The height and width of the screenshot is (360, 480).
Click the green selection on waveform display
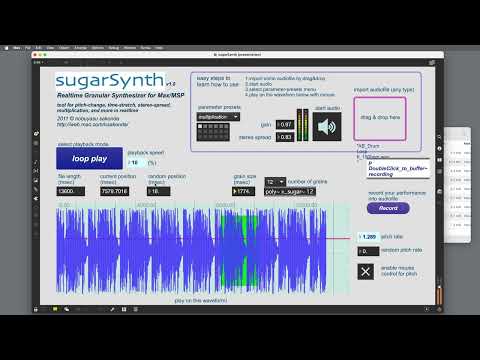click(x=240, y=251)
